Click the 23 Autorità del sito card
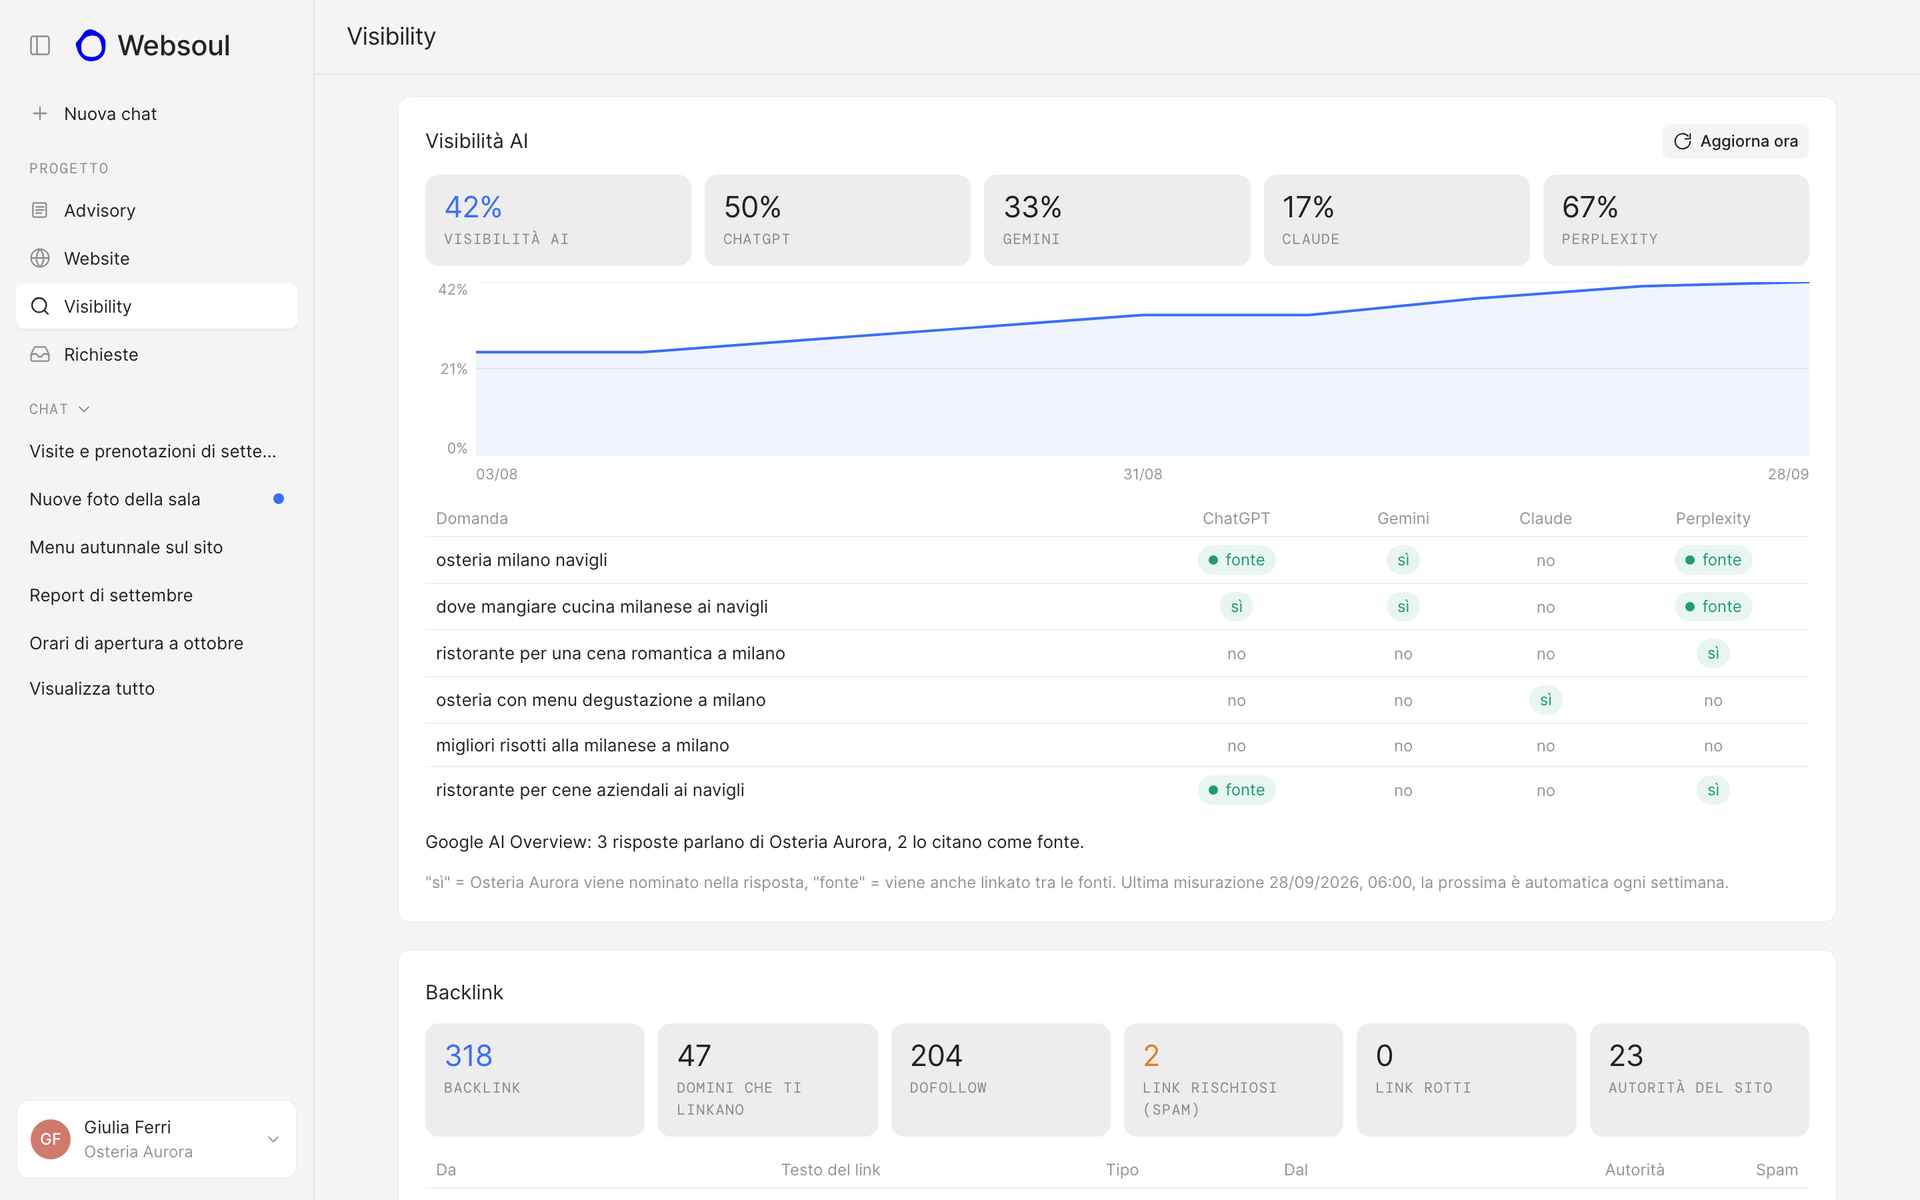1920x1200 pixels. (x=1699, y=1079)
